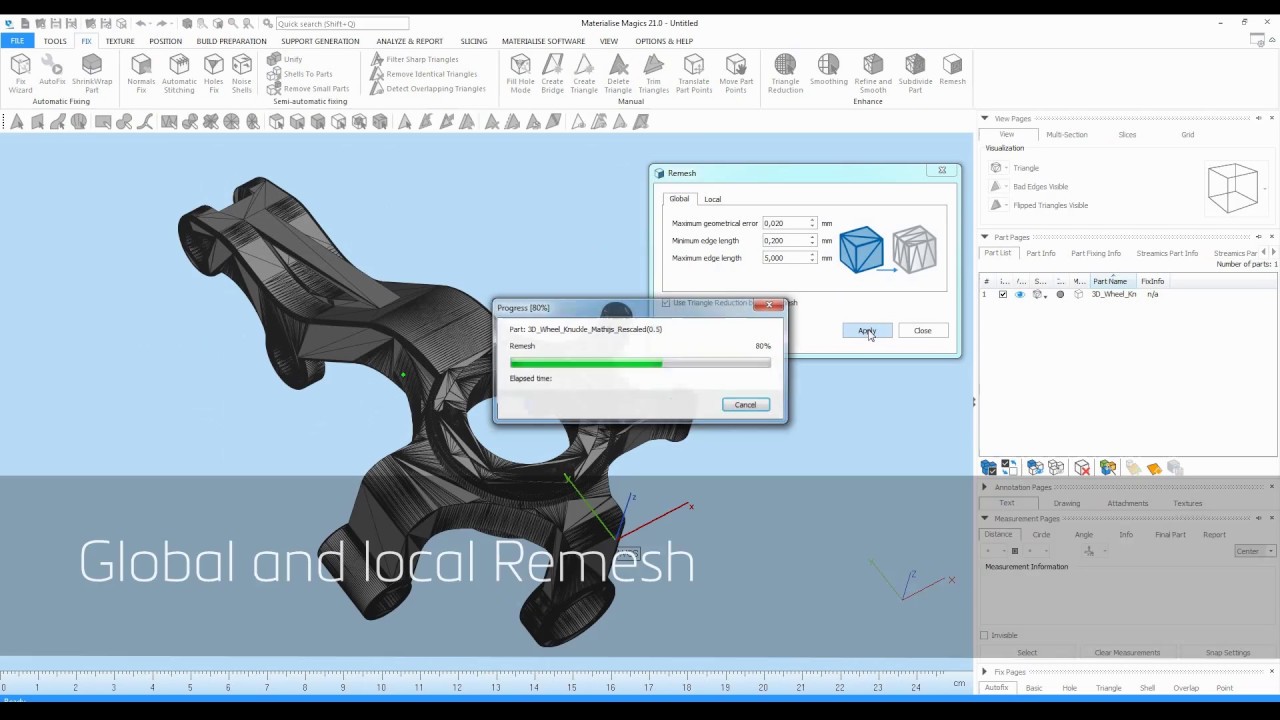Open the Multi-Section view tab
Screen dimensions: 1280x720
click(1066, 134)
